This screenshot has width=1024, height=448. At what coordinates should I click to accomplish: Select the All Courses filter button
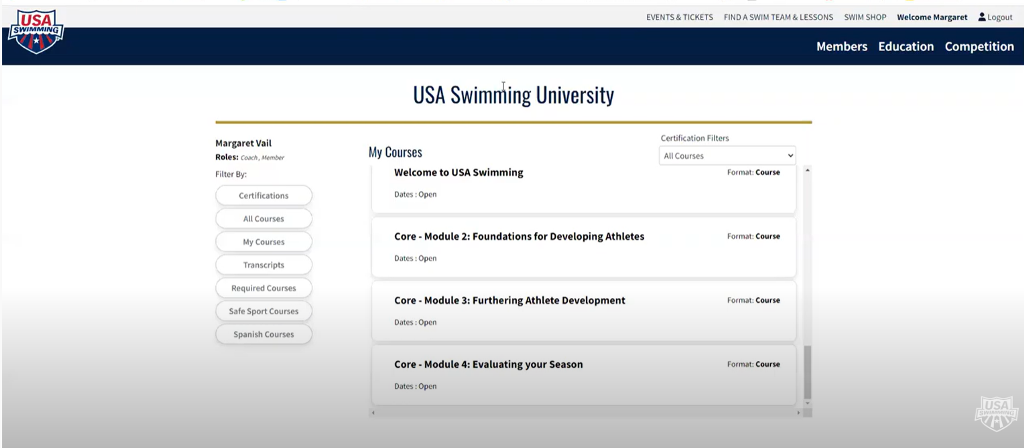(x=264, y=219)
